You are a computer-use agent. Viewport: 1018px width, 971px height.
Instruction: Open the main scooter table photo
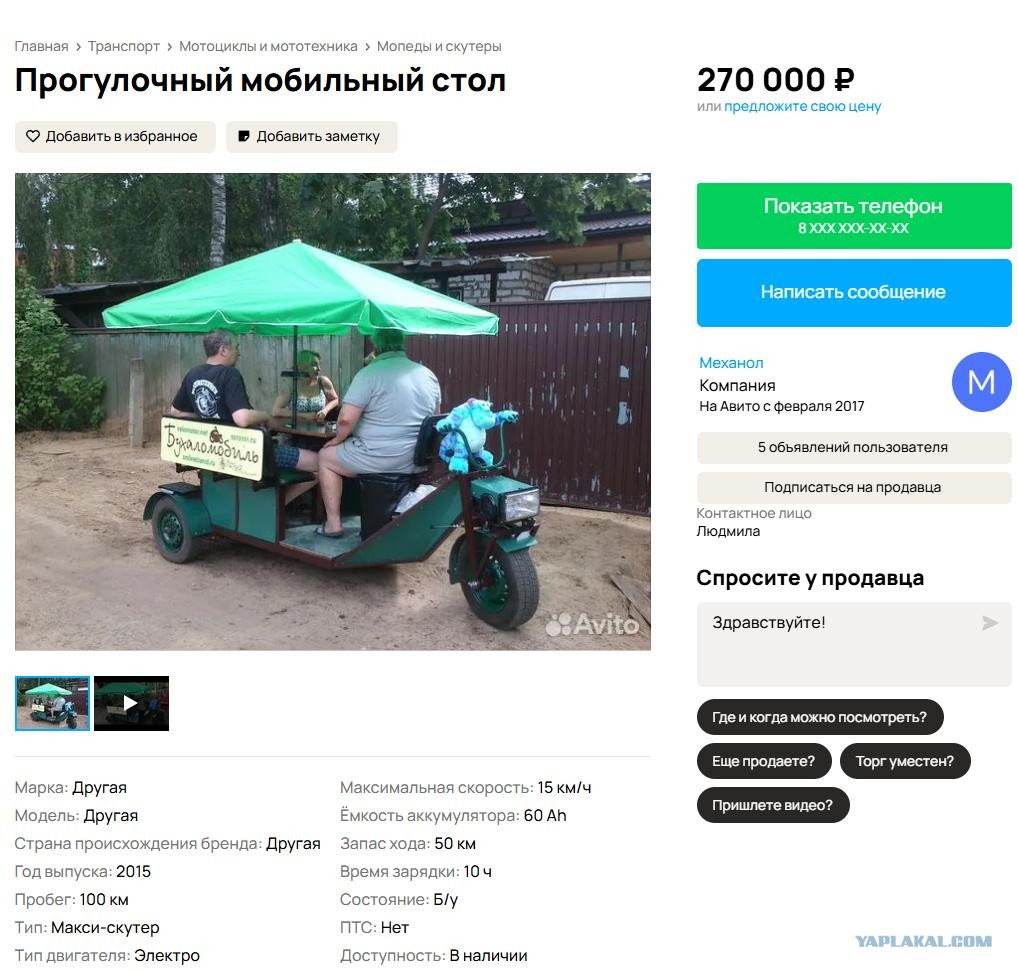point(332,412)
